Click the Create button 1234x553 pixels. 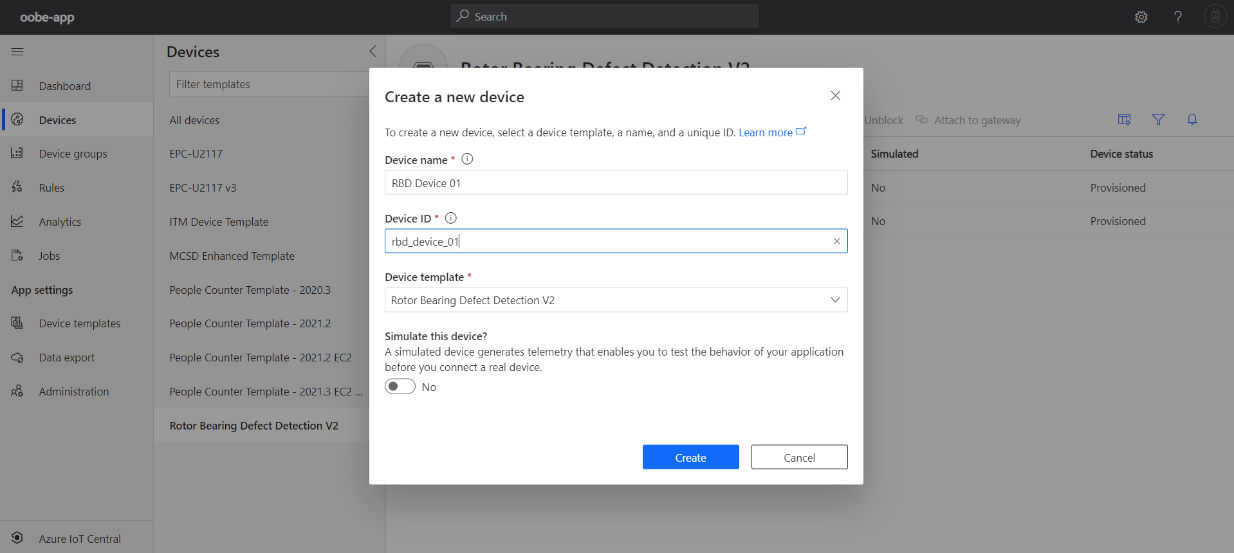691,457
